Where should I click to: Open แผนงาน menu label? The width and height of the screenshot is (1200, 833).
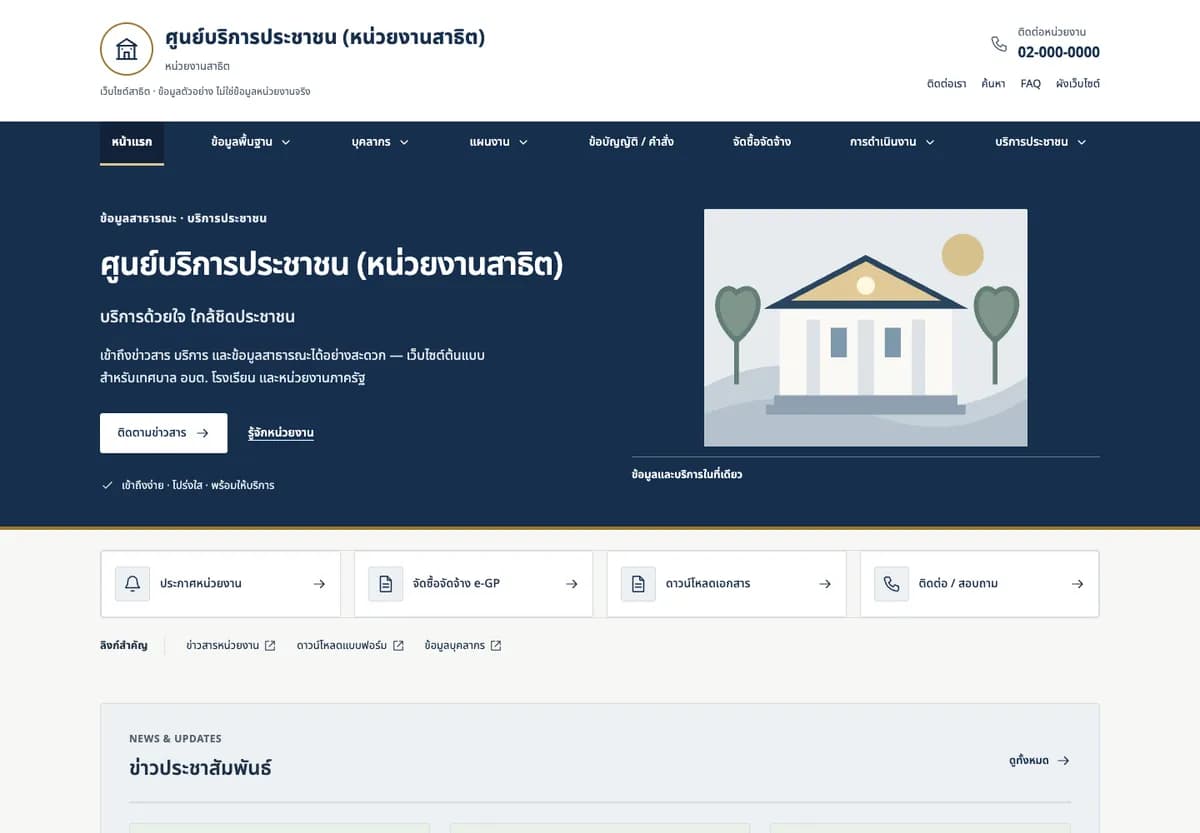point(489,143)
